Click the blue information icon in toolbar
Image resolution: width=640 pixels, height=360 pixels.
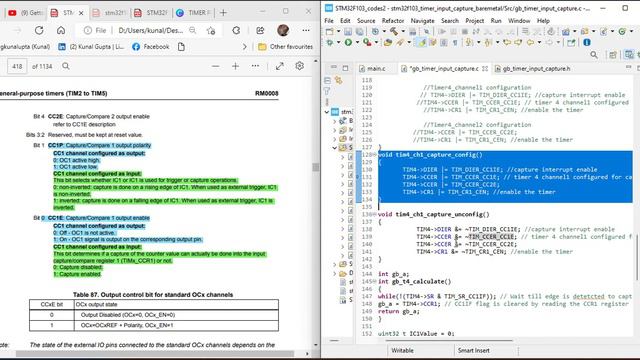point(587,42)
